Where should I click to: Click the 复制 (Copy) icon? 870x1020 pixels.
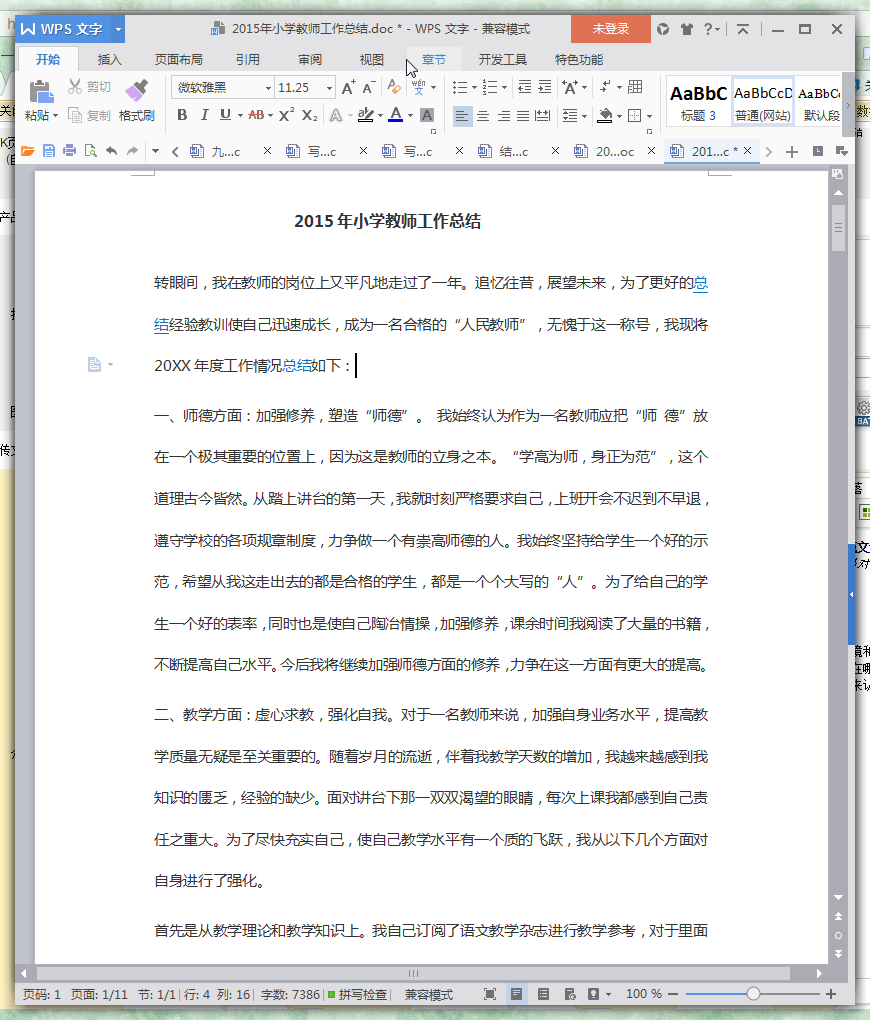tap(75, 114)
